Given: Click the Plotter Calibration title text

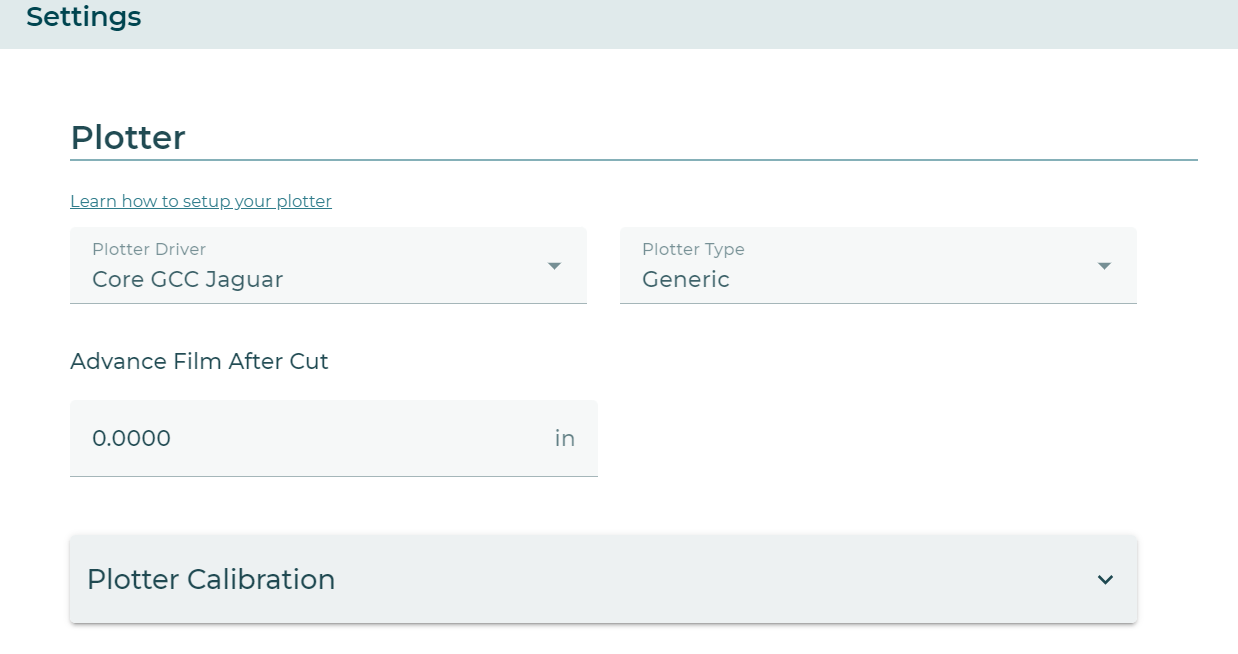Looking at the screenshot, I should pos(210,579).
